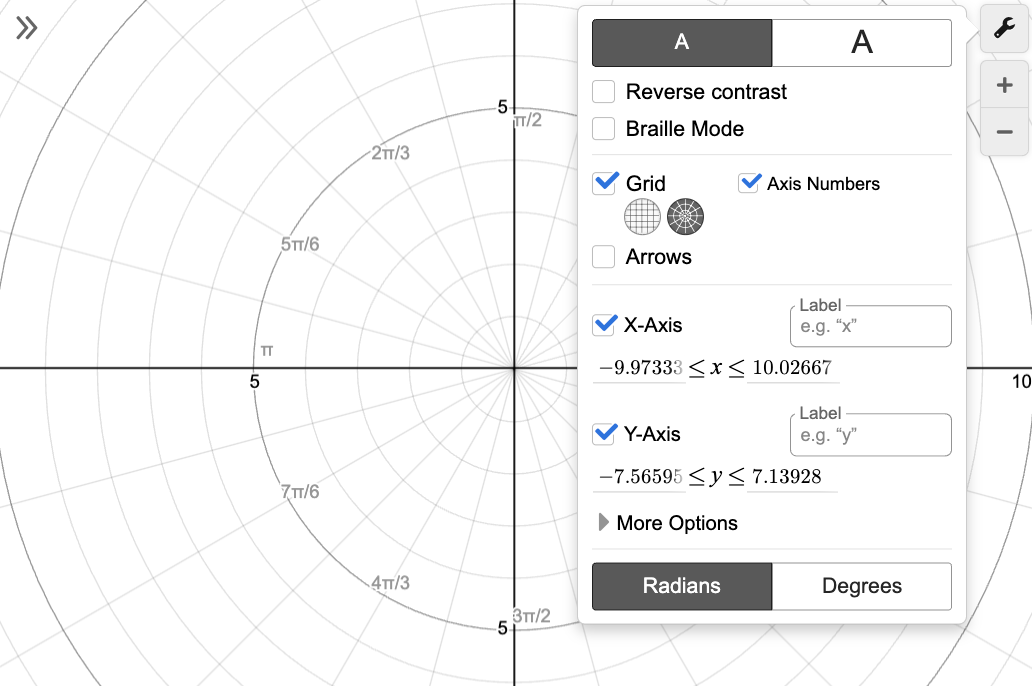Turn on the Arrows checkbox
Screen dimensions: 1032x686
click(604, 257)
